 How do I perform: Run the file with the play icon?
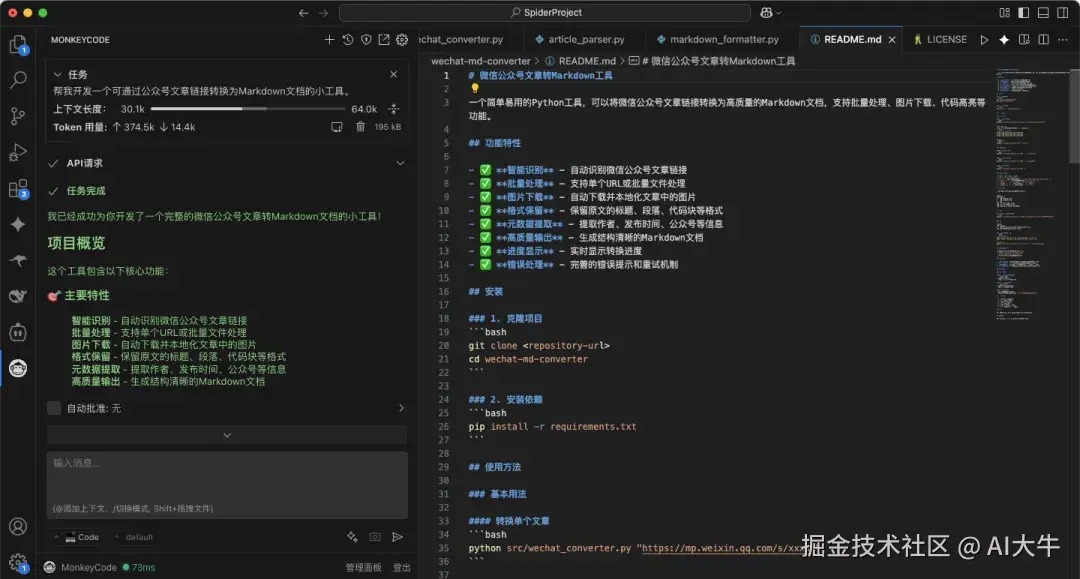(x=984, y=40)
